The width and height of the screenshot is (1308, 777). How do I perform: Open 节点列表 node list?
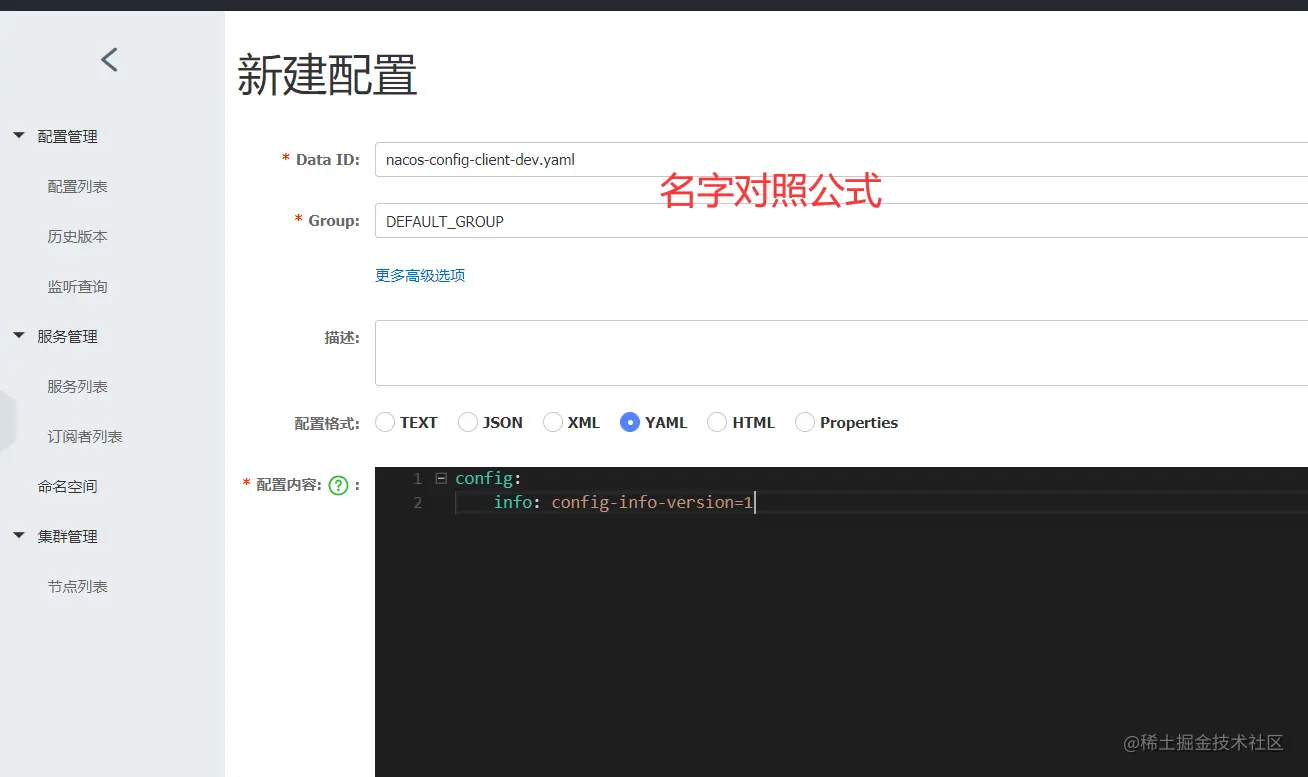point(78,586)
